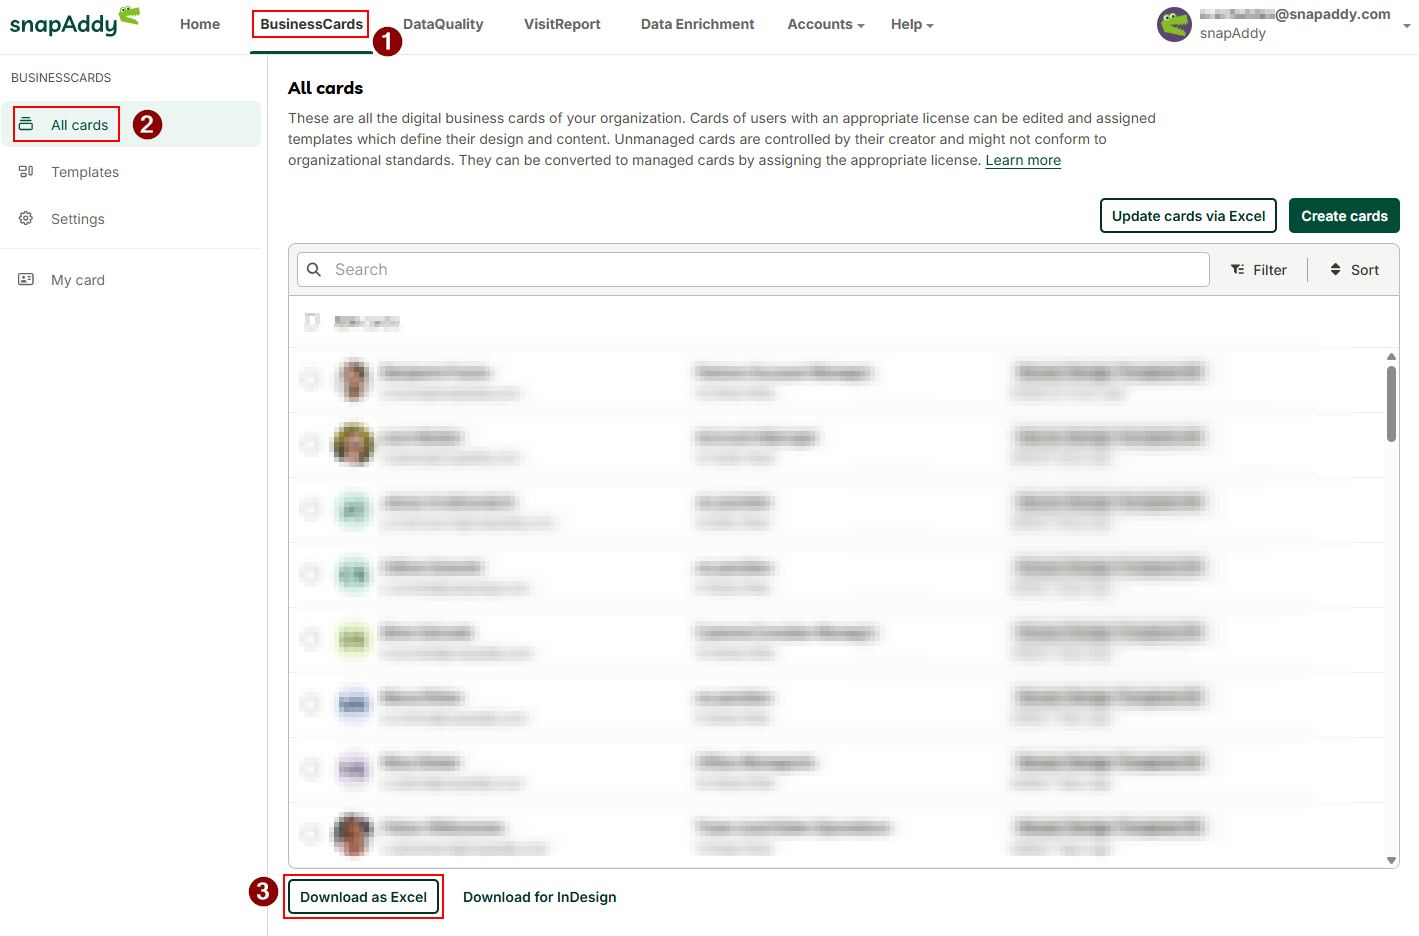Viewport: 1419px width, 936px height.
Task: Click the snapAddy logo
Action: click(x=75, y=22)
